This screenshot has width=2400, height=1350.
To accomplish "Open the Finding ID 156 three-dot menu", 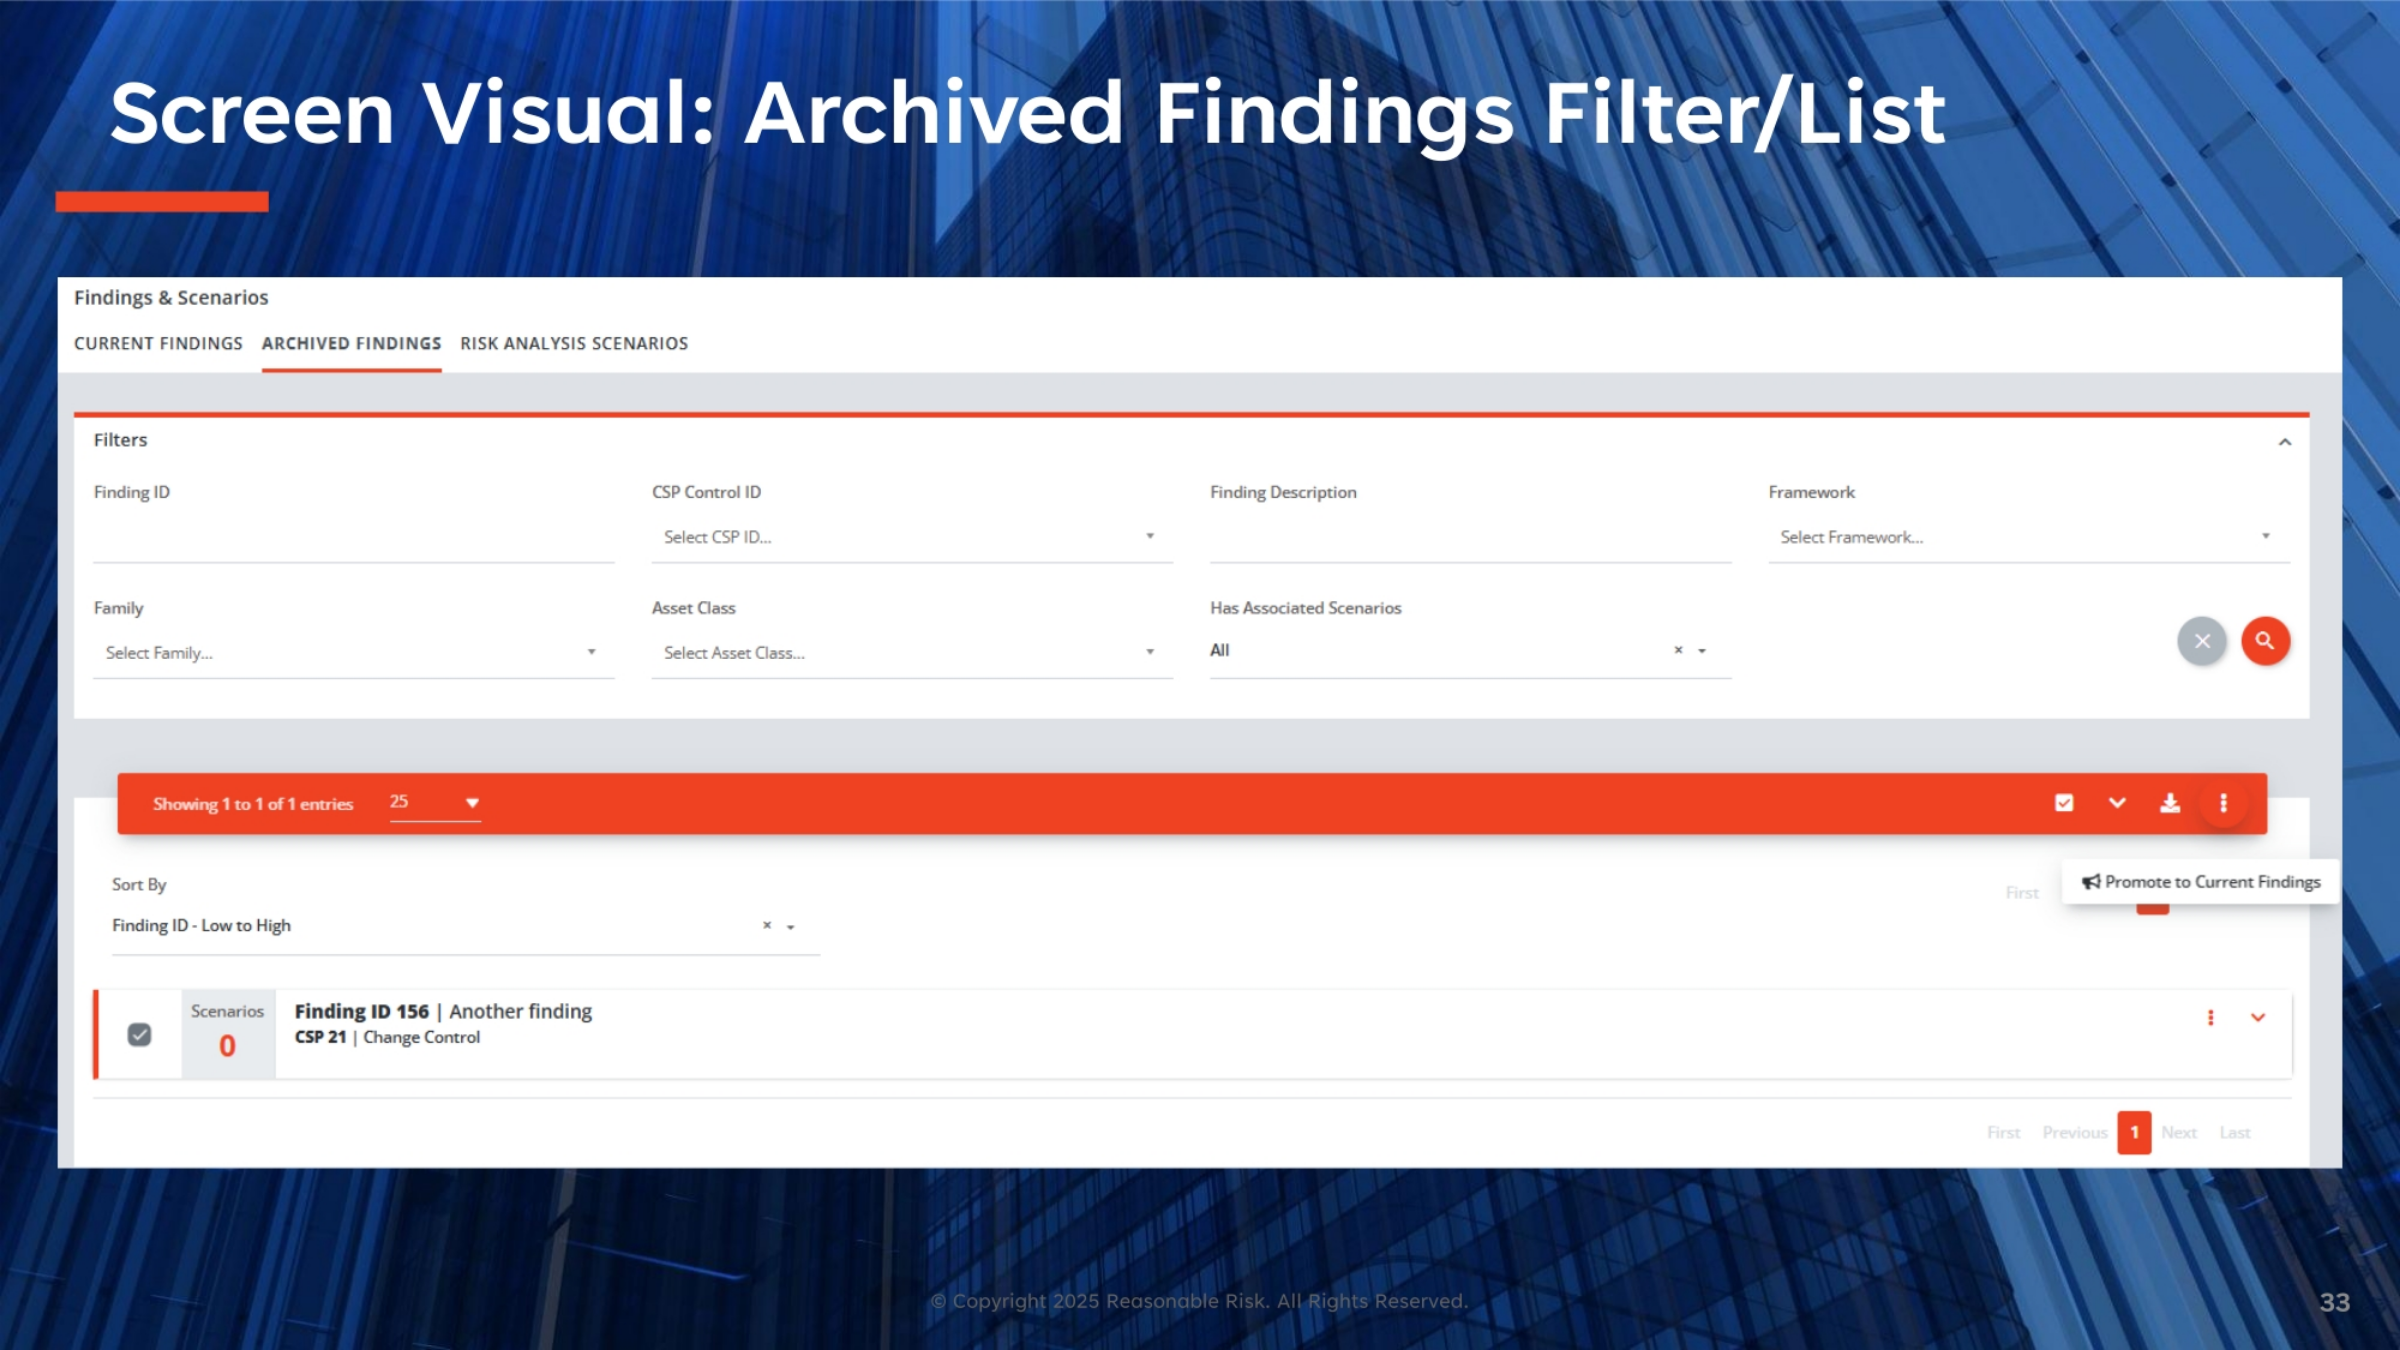I will tap(2210, 1018).
